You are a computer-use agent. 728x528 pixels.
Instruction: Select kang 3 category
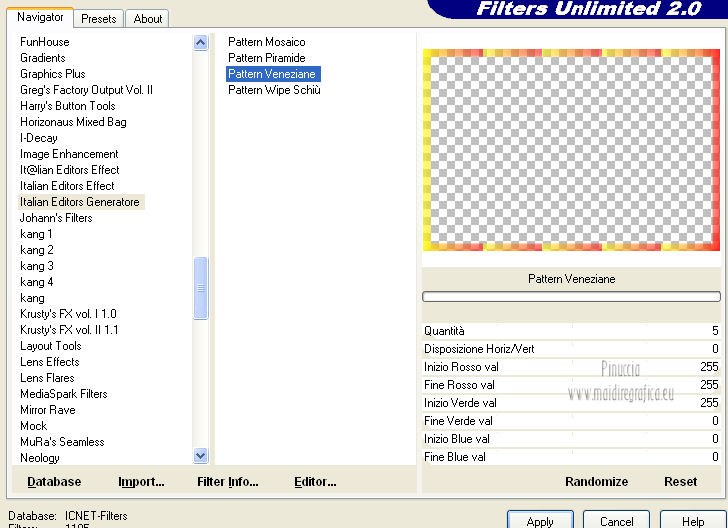pyautogui.click(x=37, y=266)
